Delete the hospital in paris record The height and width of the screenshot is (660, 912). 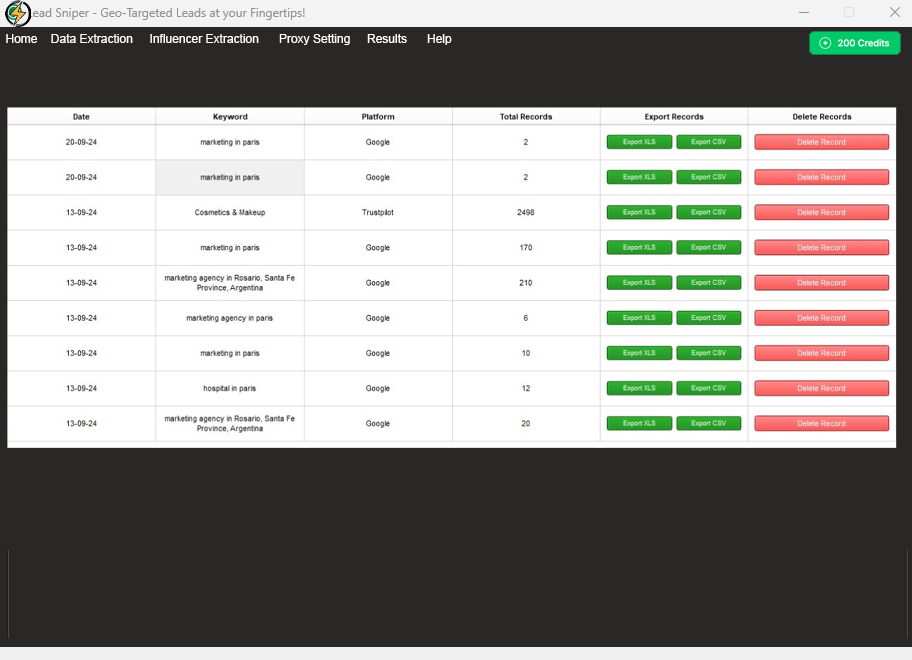click(821, 388)
